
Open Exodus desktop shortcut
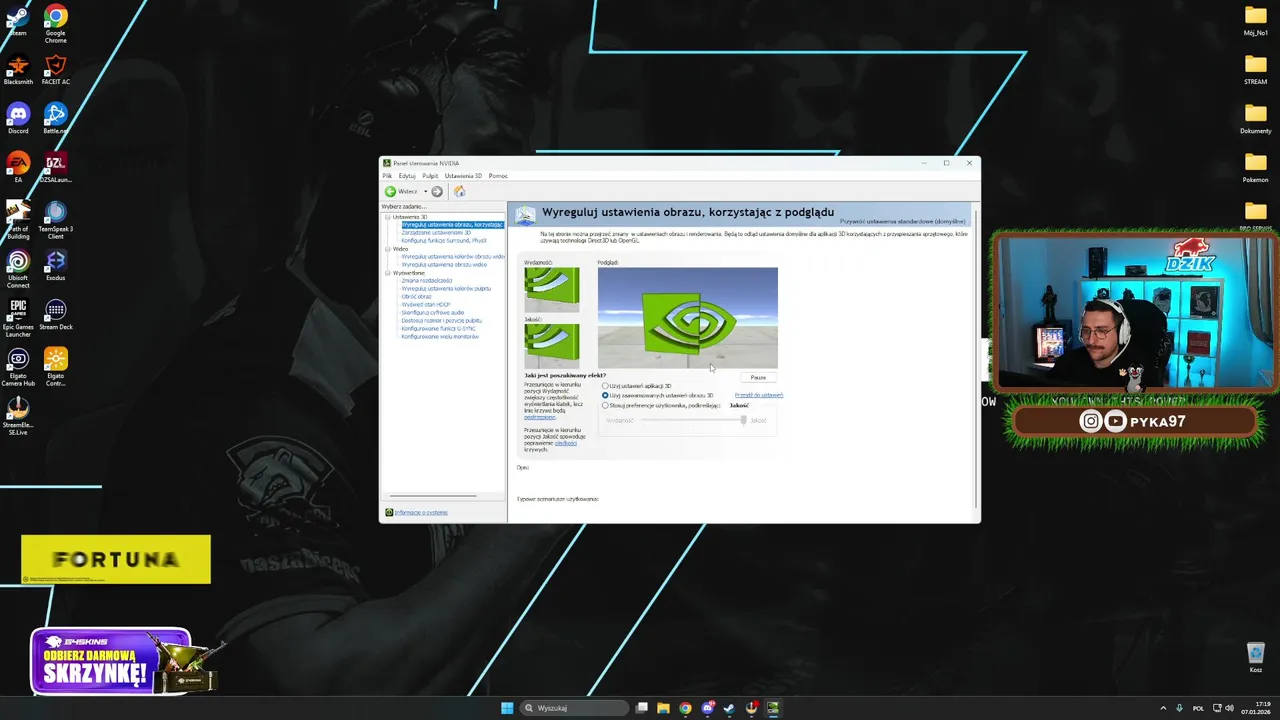(55, 264)
